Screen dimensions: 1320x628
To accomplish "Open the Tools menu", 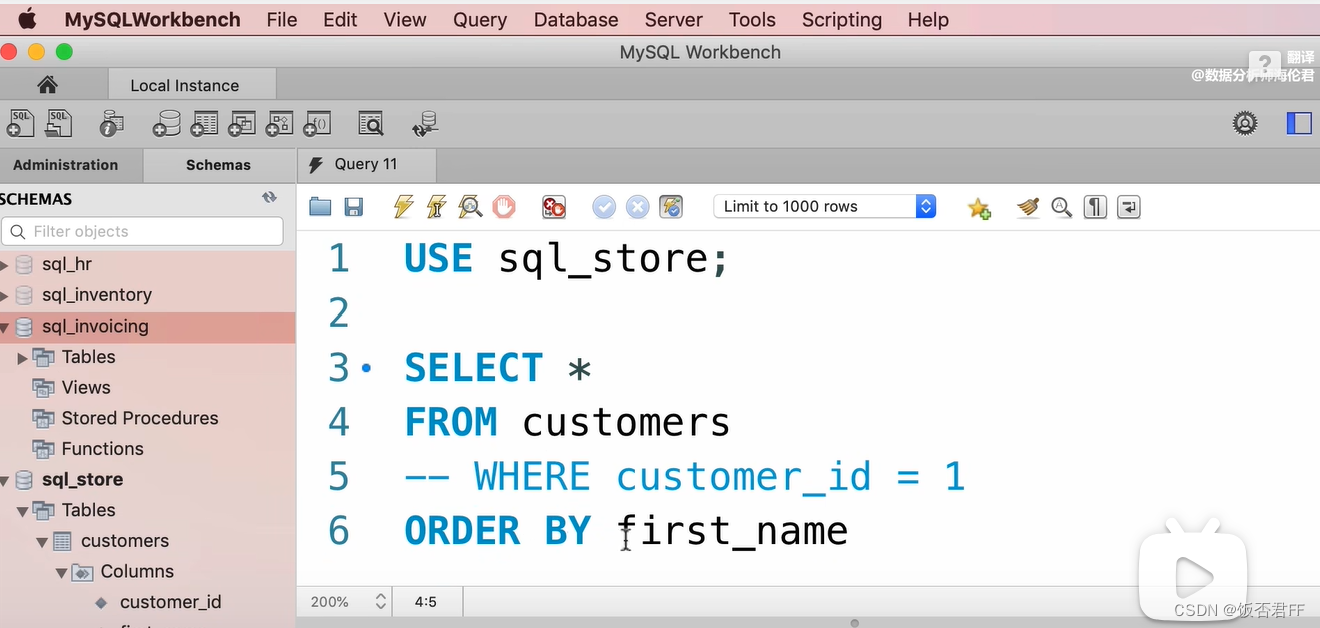I will 752,20.
